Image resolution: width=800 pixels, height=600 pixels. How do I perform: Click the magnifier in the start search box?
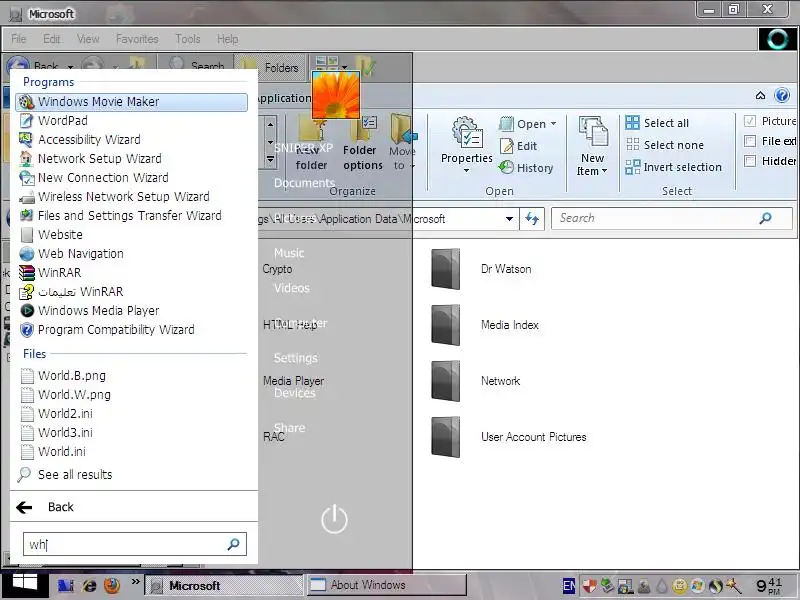click(x=233, y=544)
